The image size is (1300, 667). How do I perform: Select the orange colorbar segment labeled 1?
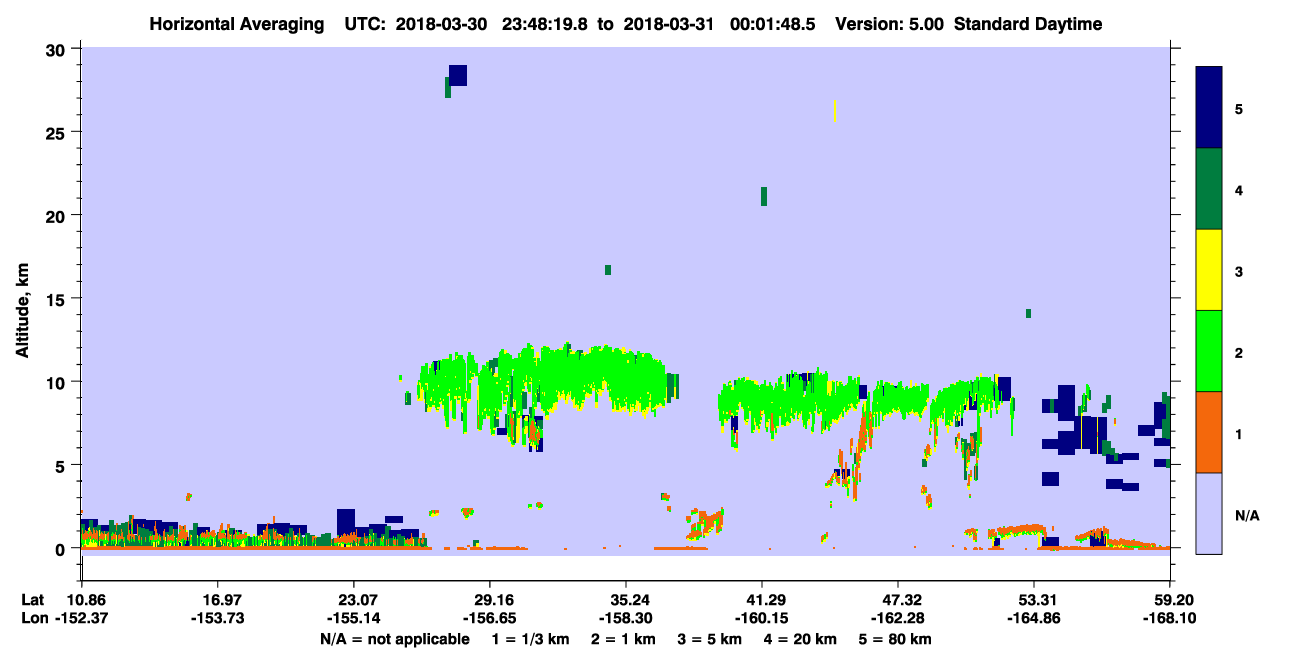pos(1209,432)
